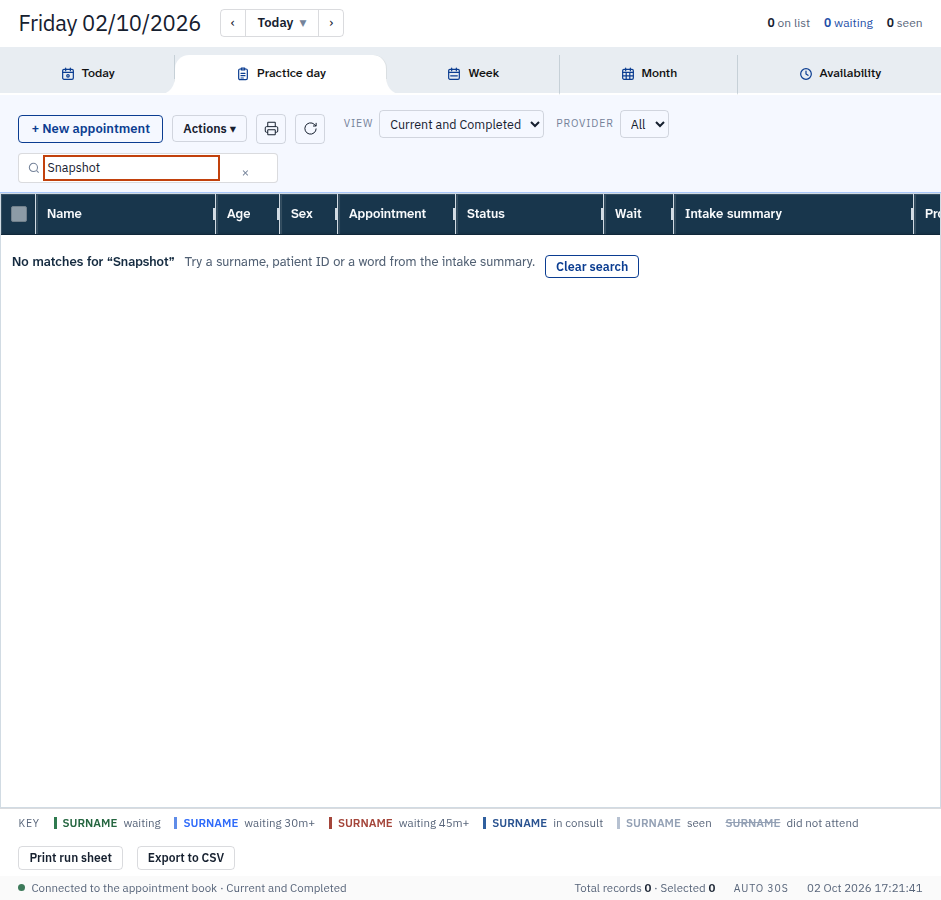Open the Today date dropdown
Viewport: 941px width, 900px height.
(281, 23)
